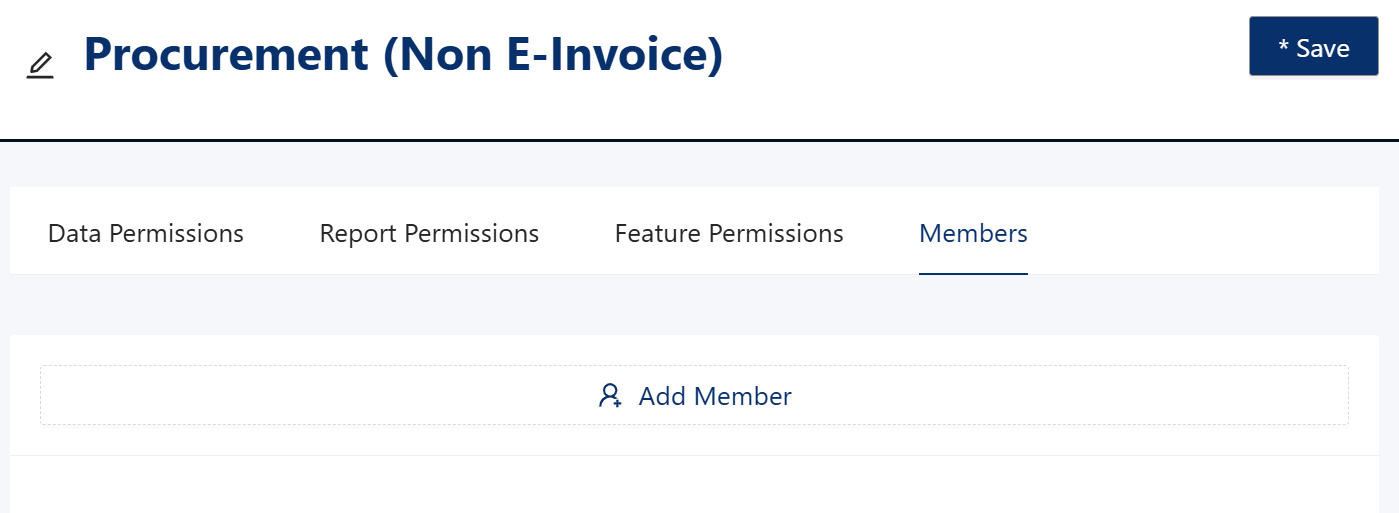This screenshot has height=513, width=1399.
Task: Rename the role using the pencil icon
Action: tap(40, 66)
